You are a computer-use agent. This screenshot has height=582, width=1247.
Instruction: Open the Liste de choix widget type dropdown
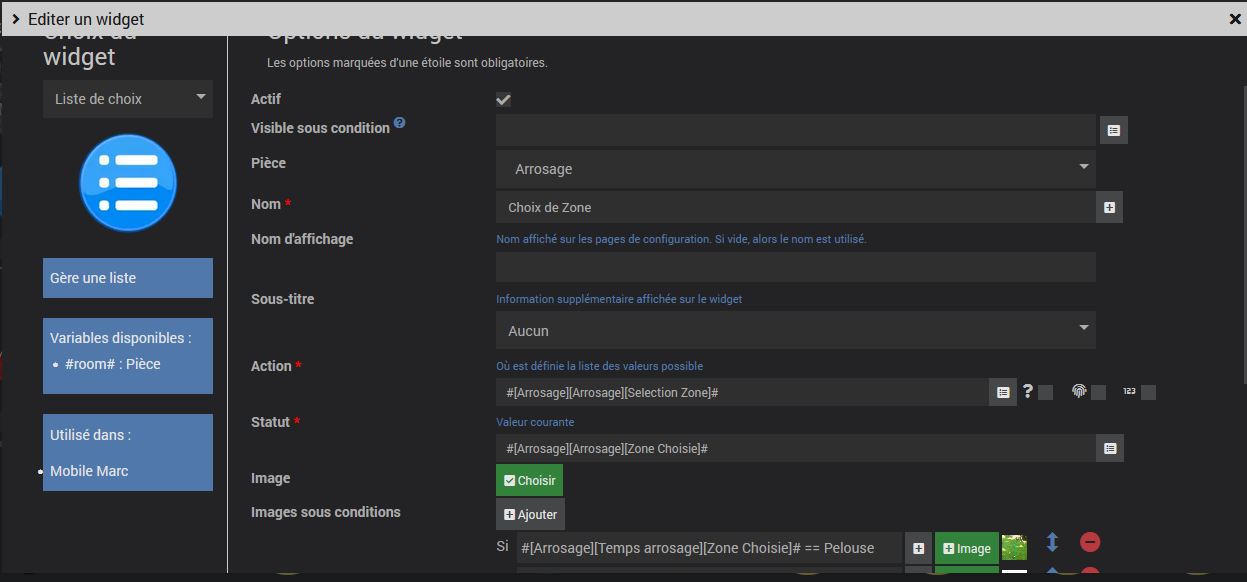point(128,99)
